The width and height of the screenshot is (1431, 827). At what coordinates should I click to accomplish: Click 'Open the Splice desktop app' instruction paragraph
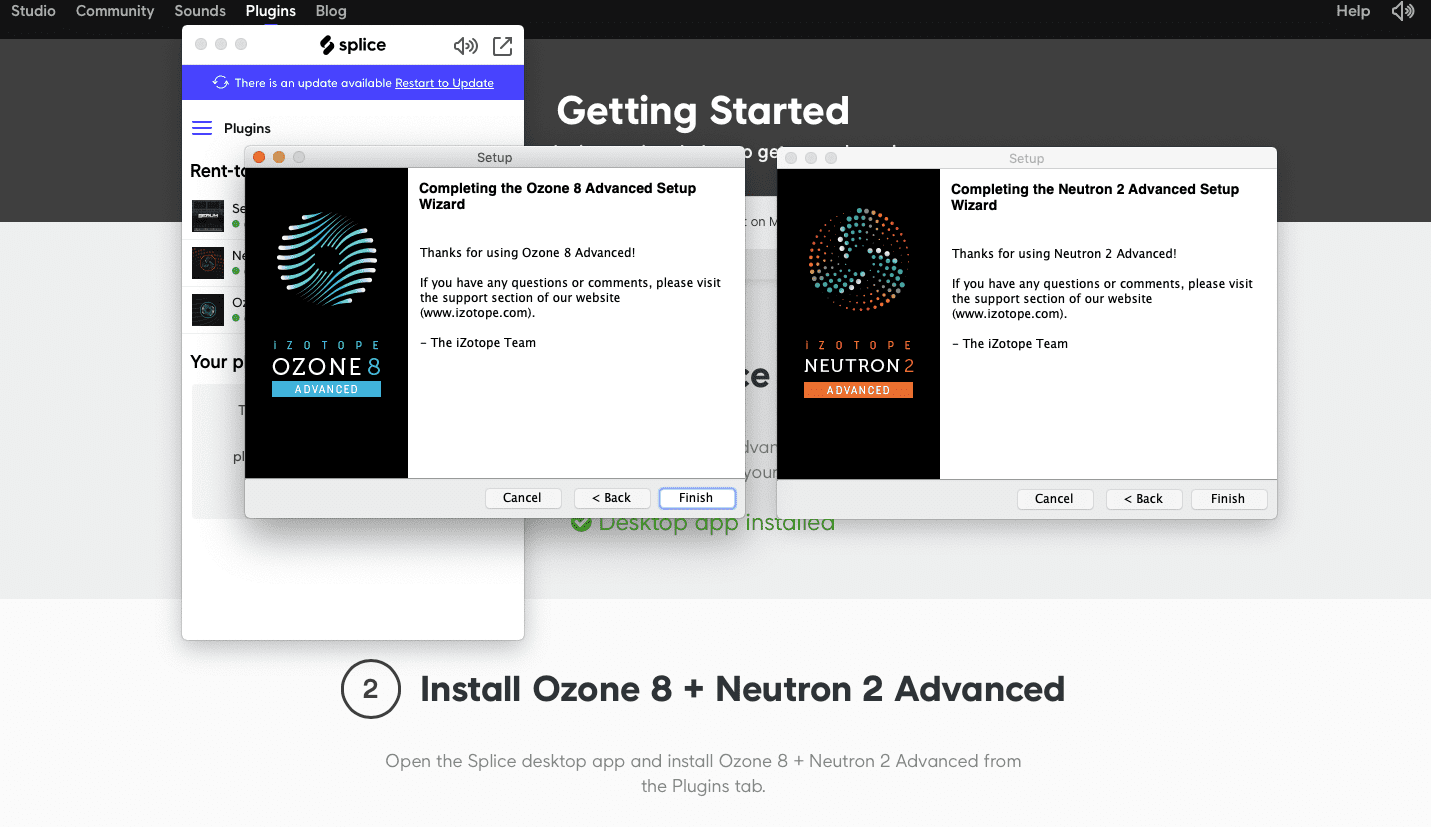(703, 773)
